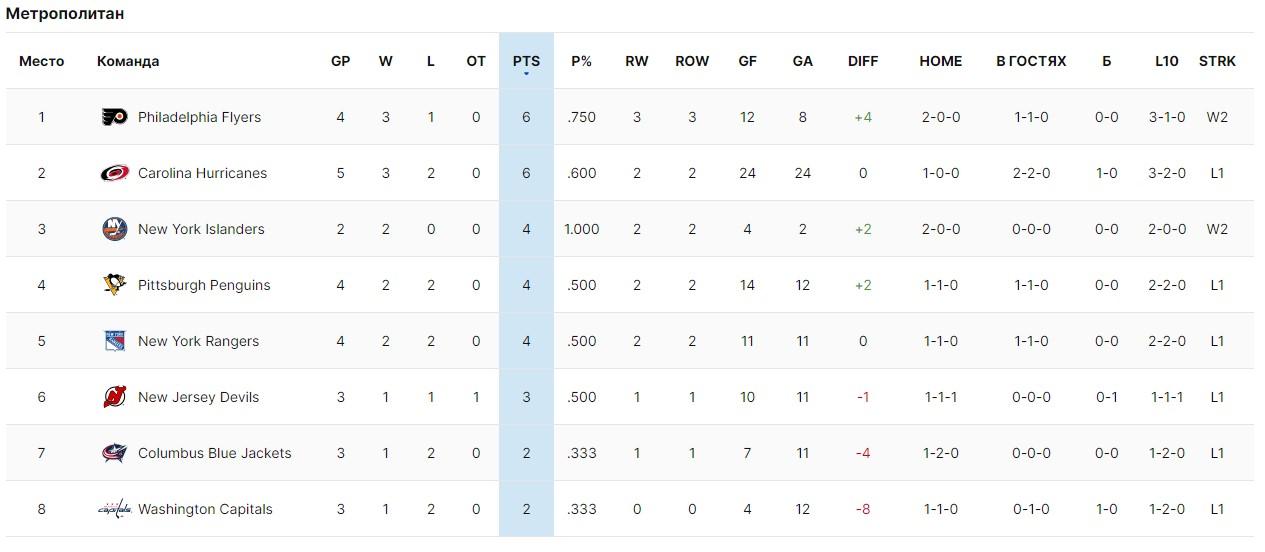Sort by the L10 column header
1265x552 pixels.
click(1166, 61)
